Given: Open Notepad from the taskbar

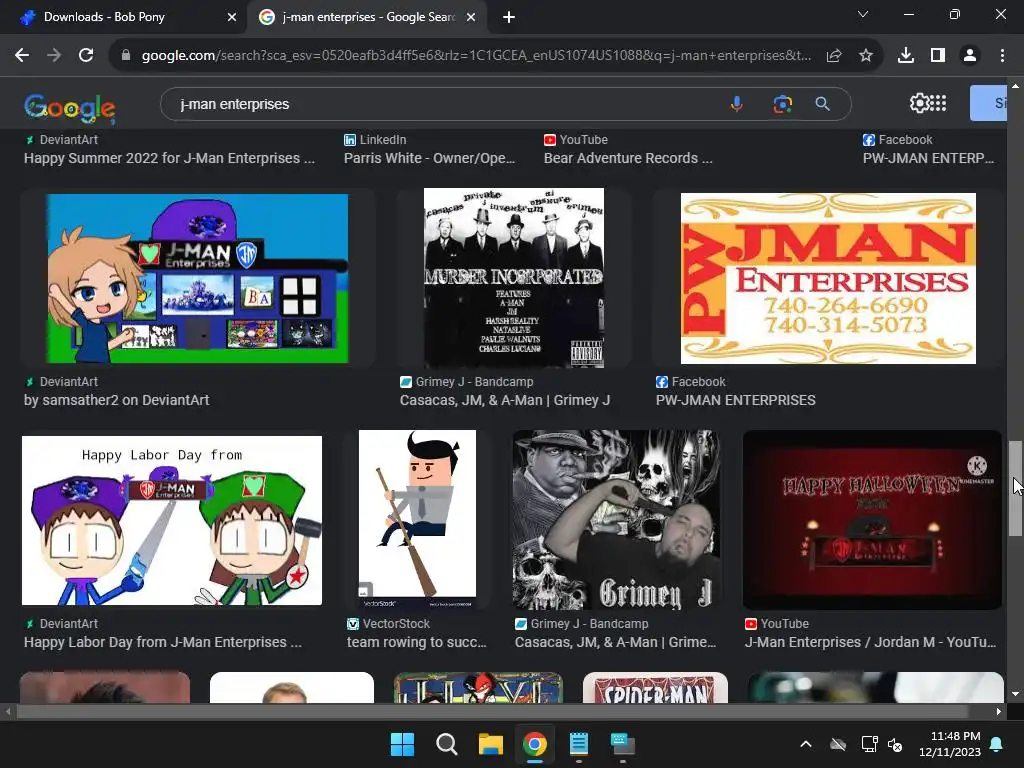Looking at the screenshot, I should tap(579, 744).
